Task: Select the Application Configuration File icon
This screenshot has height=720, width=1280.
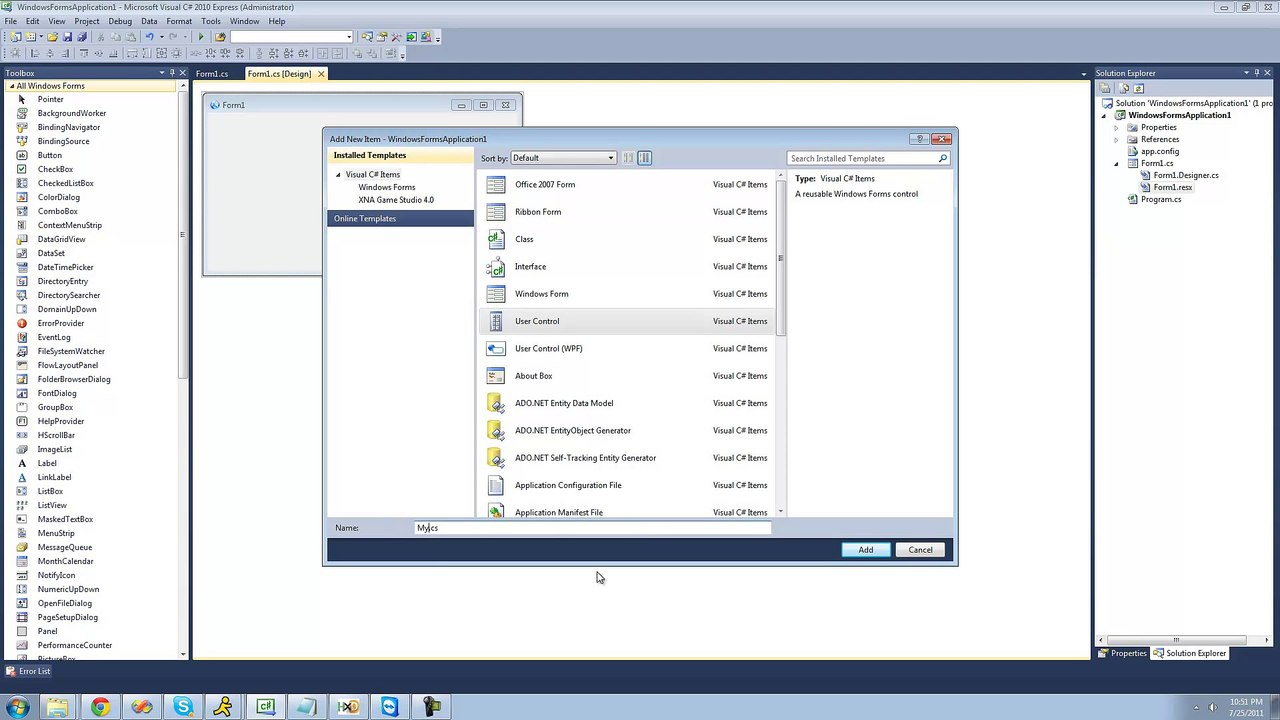Action: point(496,485)
